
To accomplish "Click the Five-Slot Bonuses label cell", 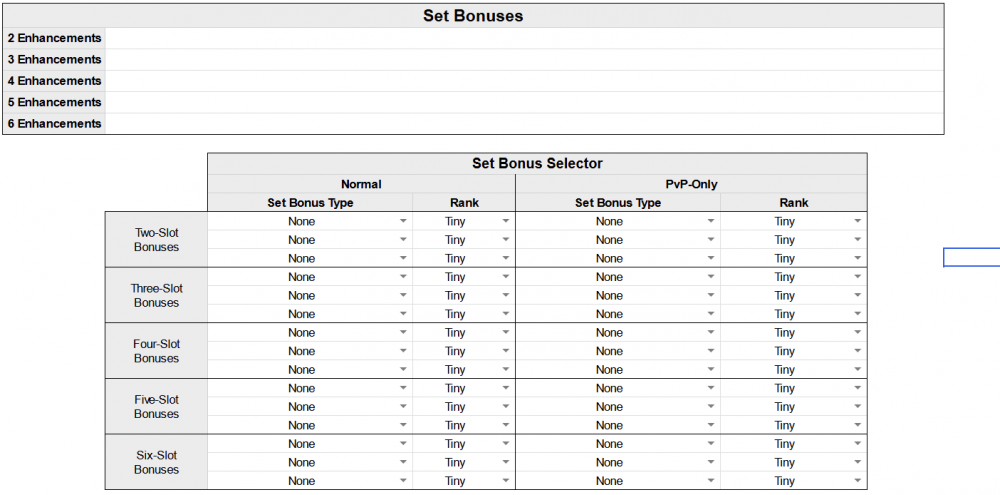I will [x=156, y=406].
